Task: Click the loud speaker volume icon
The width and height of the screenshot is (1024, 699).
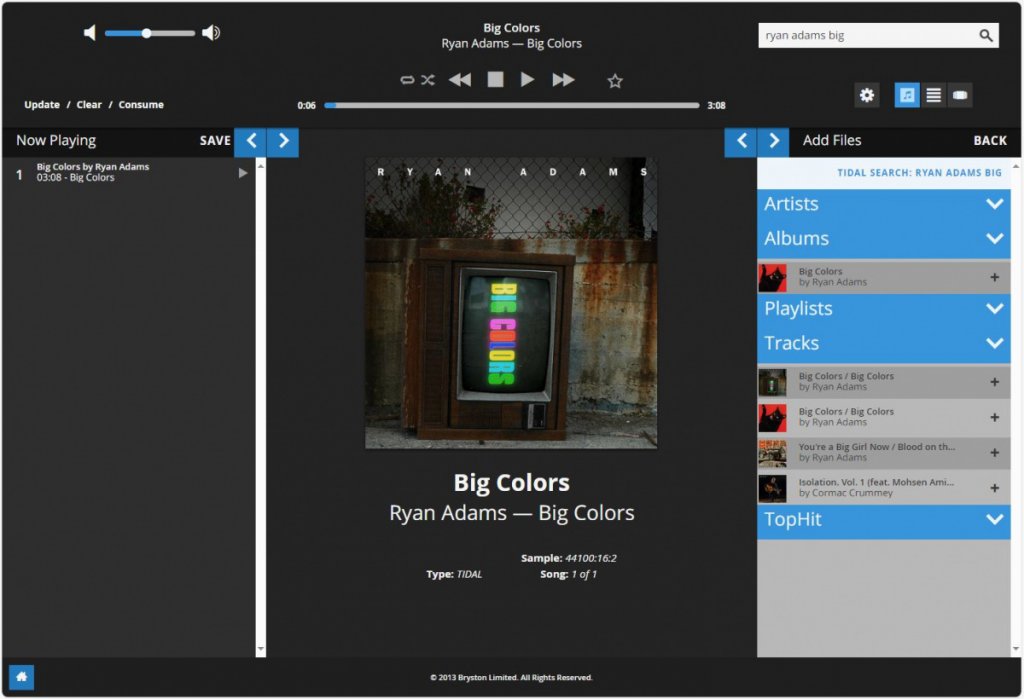Action: pos(211,33)
